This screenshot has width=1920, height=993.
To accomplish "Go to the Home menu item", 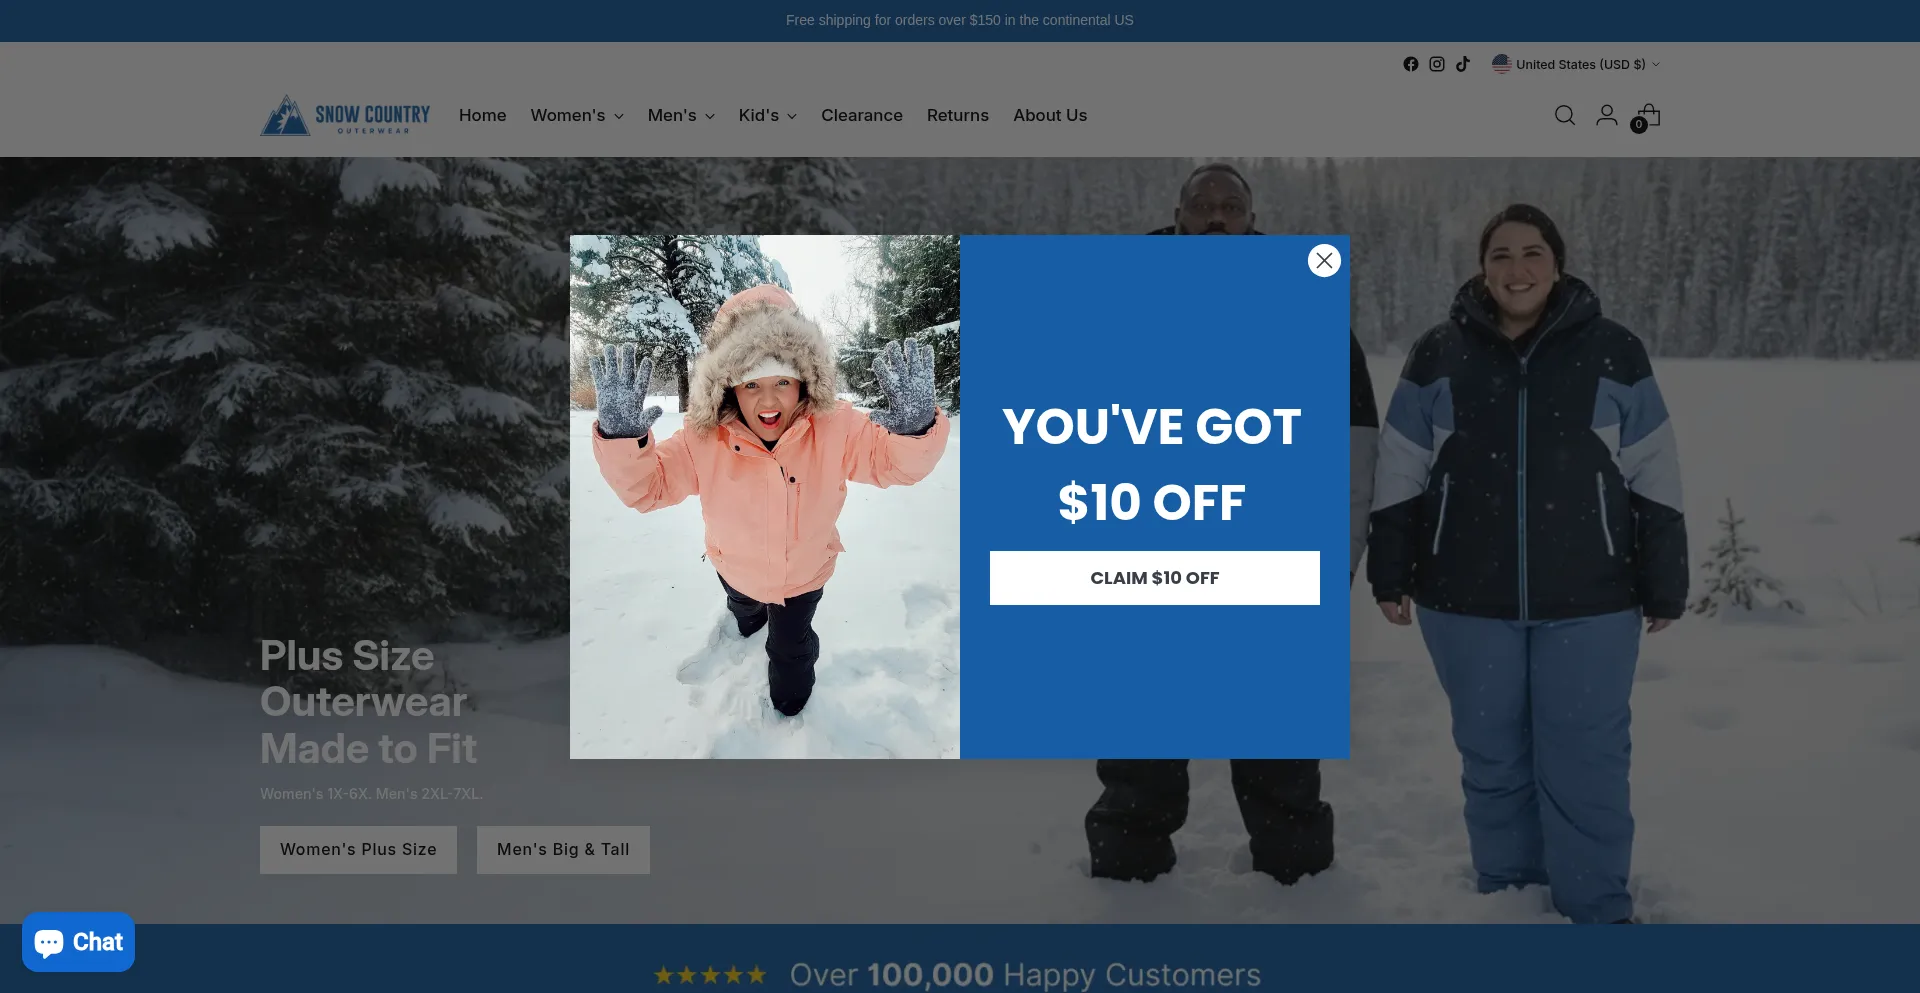I will [483, 116].
